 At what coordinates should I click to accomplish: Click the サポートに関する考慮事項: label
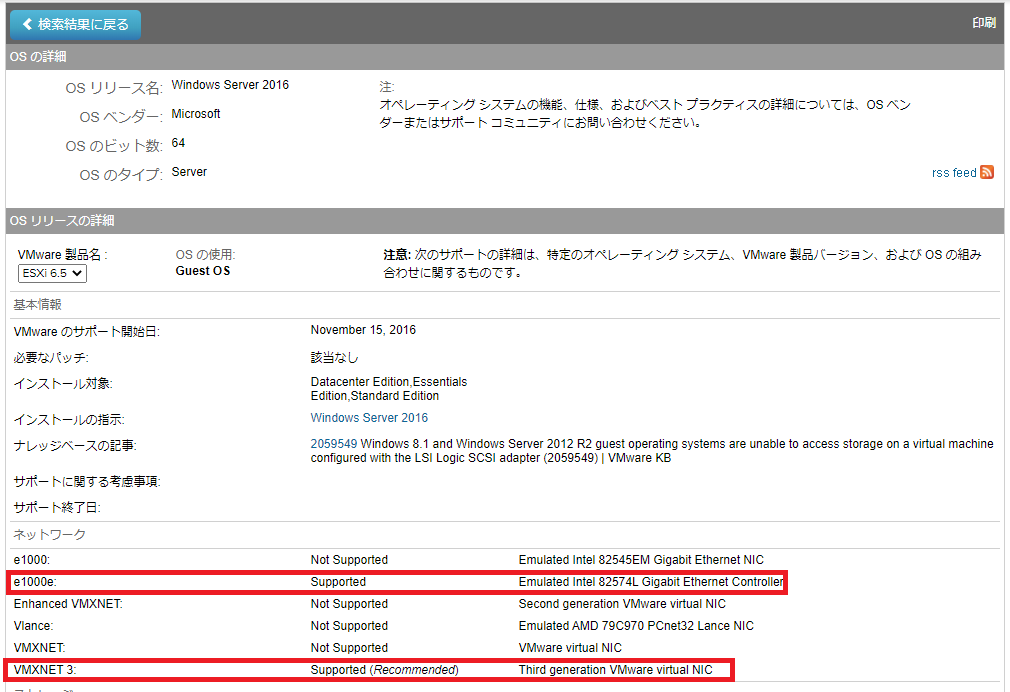pos(87,481)
